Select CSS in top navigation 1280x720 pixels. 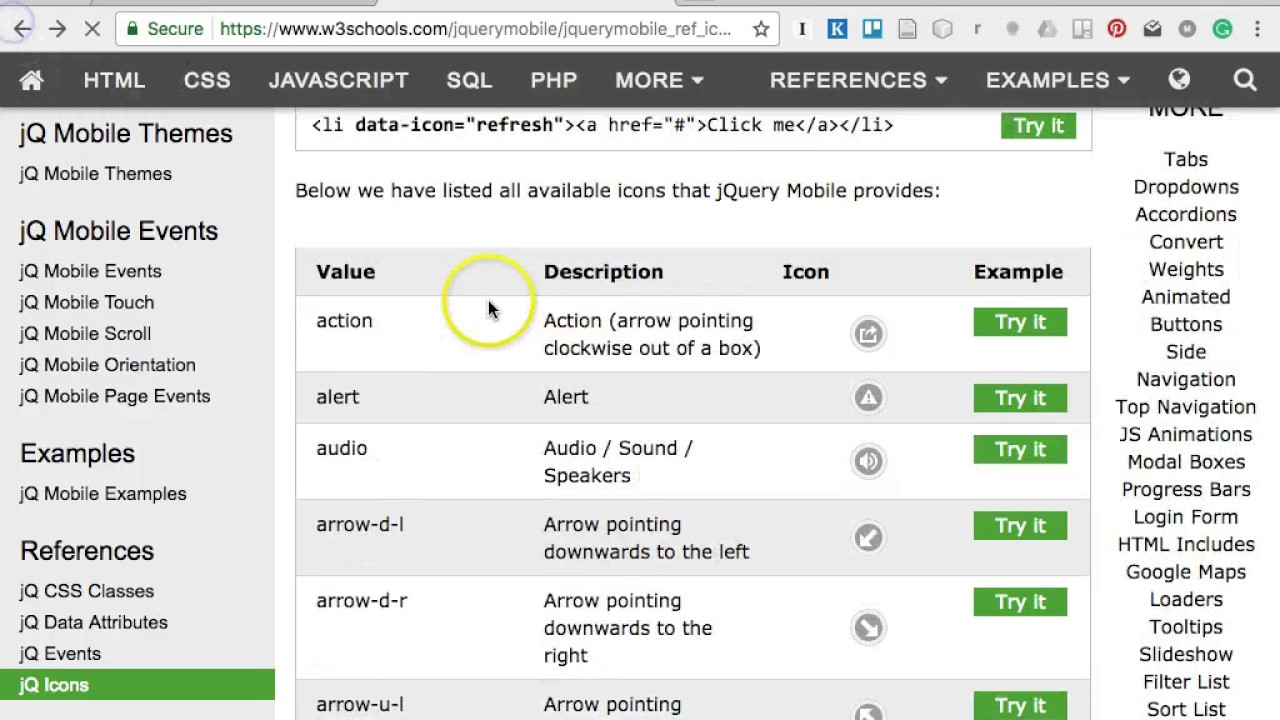point(207,80)
